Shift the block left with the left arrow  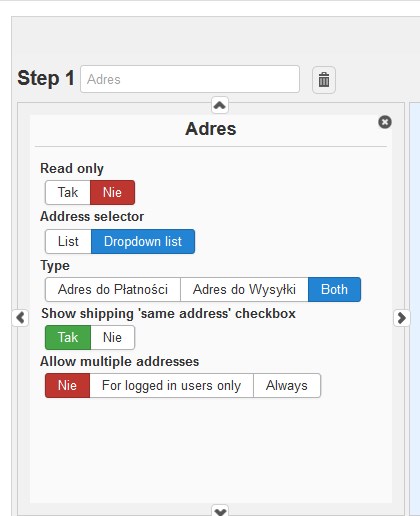(20, 318)
